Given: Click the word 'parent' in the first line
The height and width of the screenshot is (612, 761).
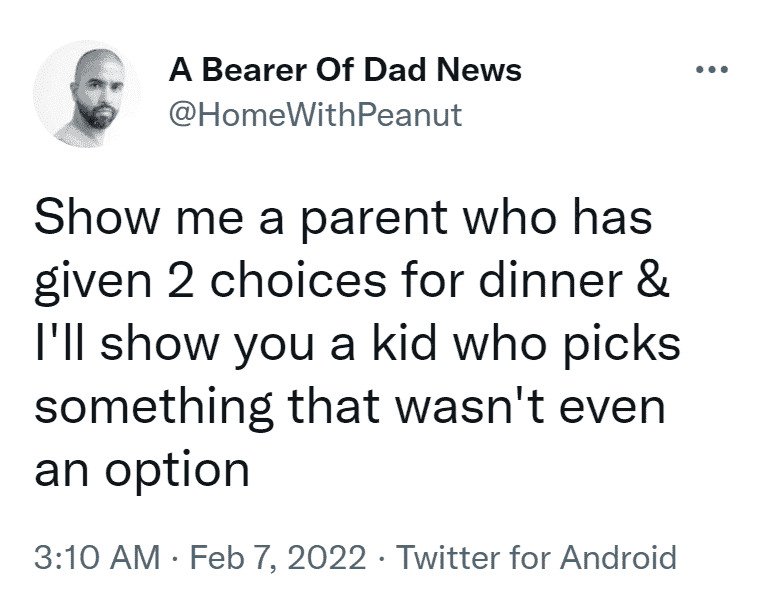Looking at the screenshot, I should click(374, 219).
